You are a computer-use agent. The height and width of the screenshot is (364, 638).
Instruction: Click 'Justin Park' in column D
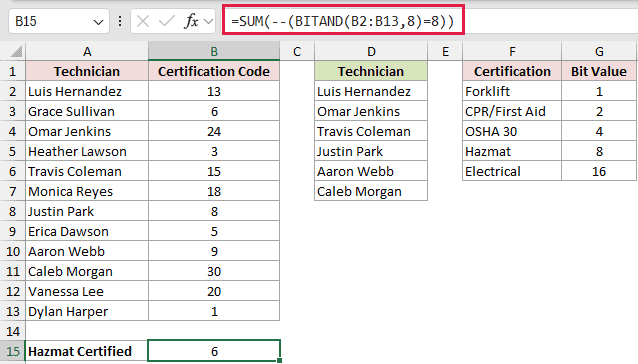pos(371,151)
